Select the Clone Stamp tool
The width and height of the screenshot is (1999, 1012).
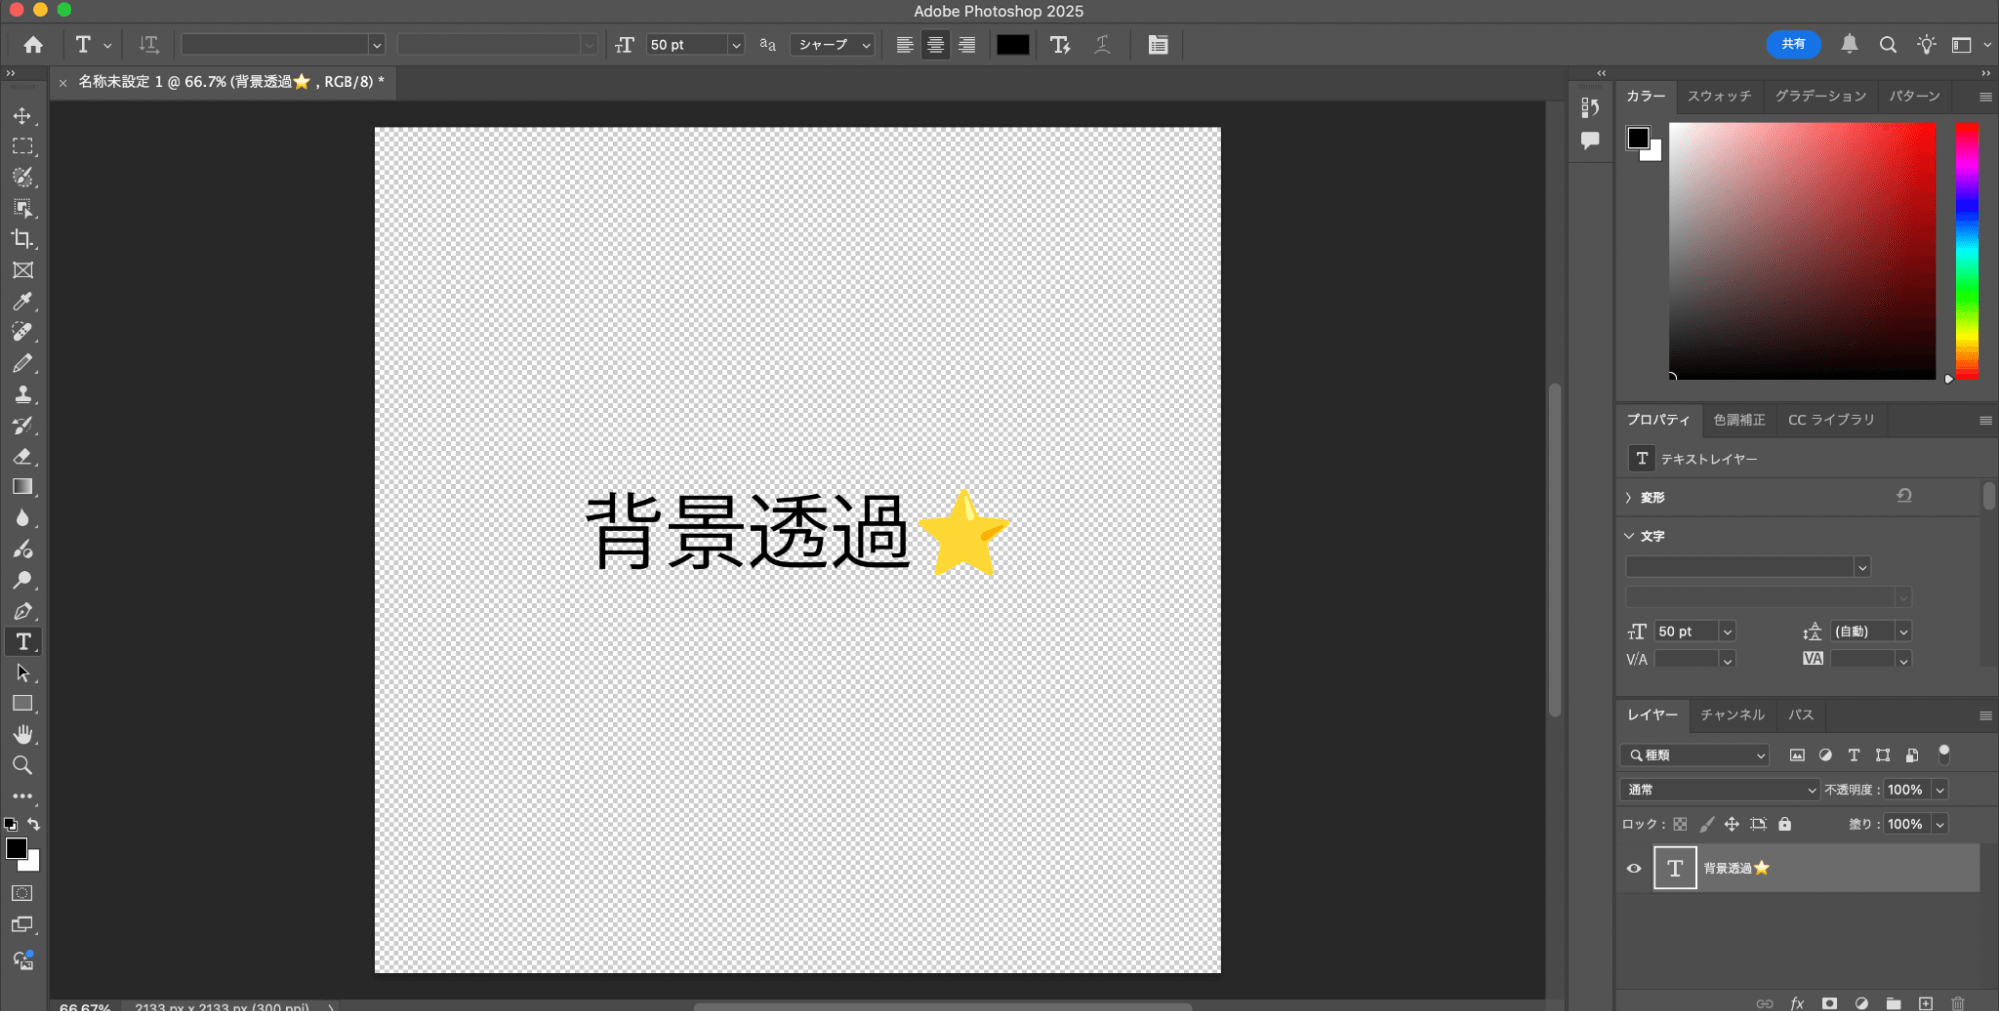22,394
